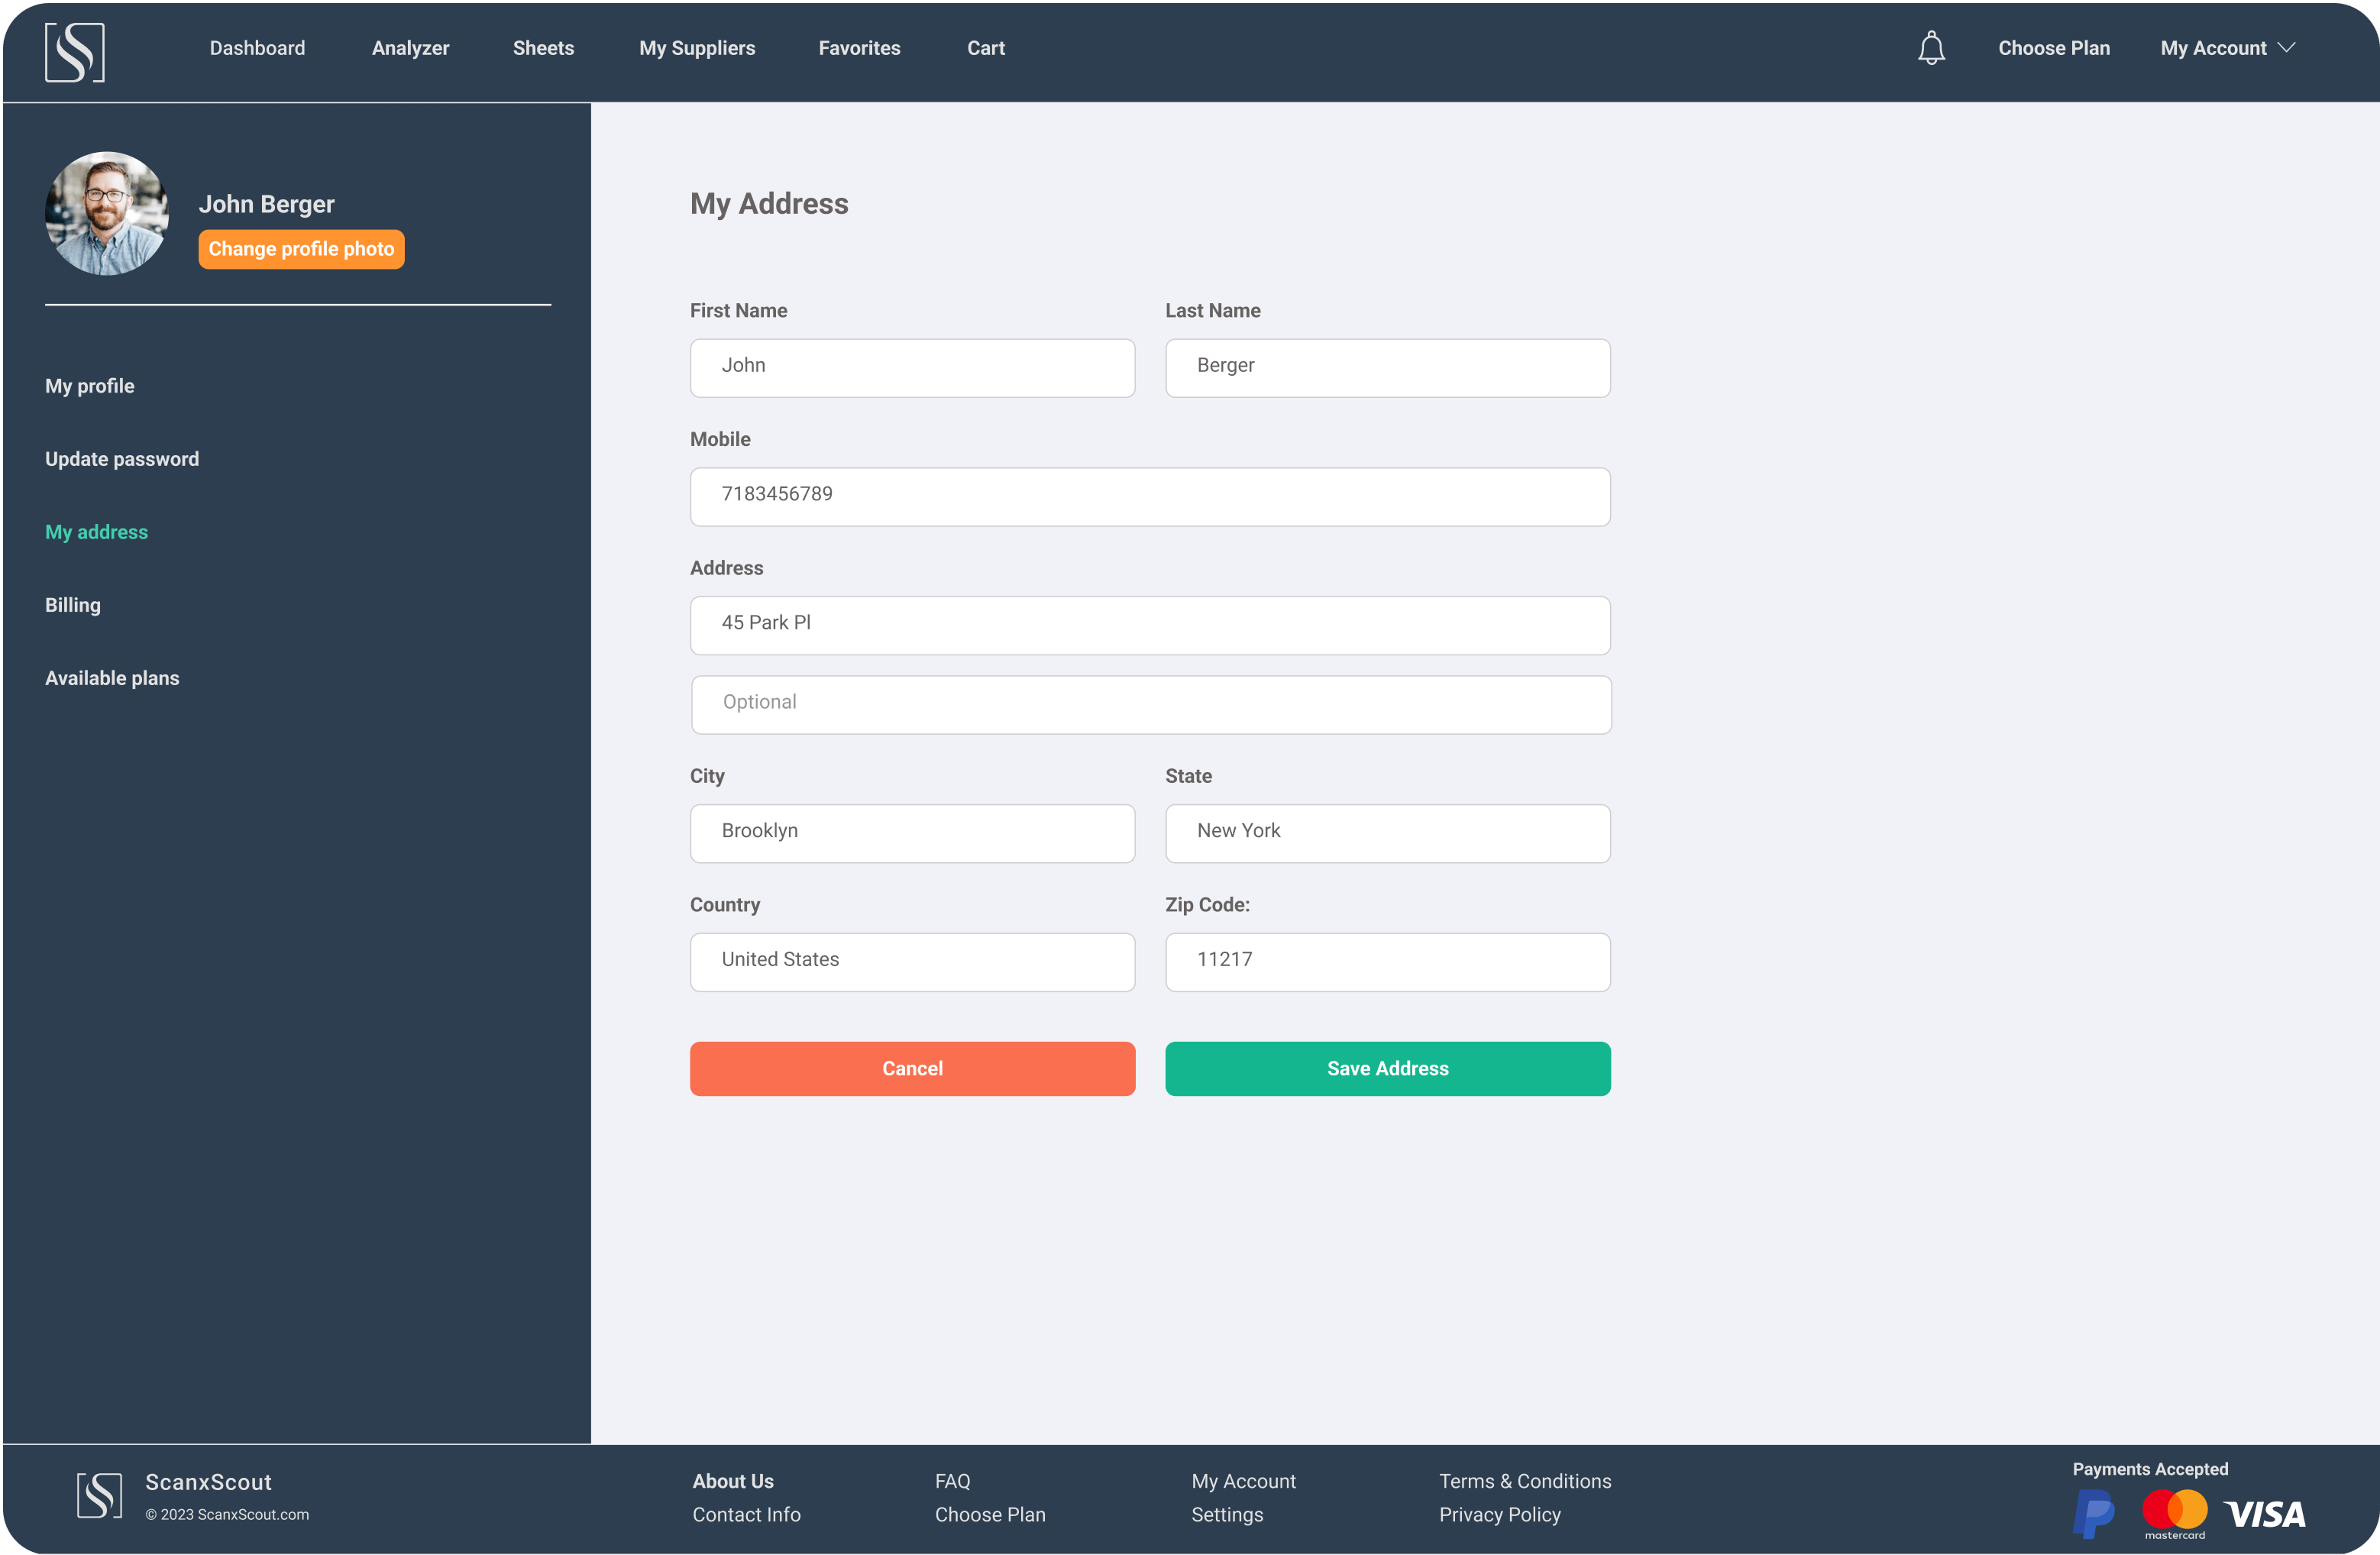Click the footer ScanxScout logo
This screenshot has width=2380, height=1555.
100,1495
